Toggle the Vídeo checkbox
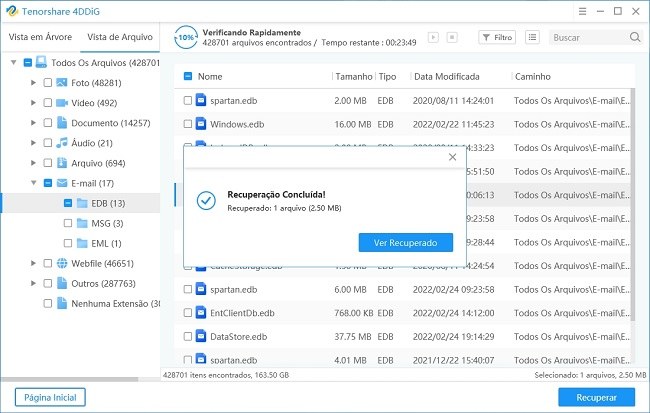Image resolution: width=650 pixels, height=413 pixels. click(x=48, y=102)
